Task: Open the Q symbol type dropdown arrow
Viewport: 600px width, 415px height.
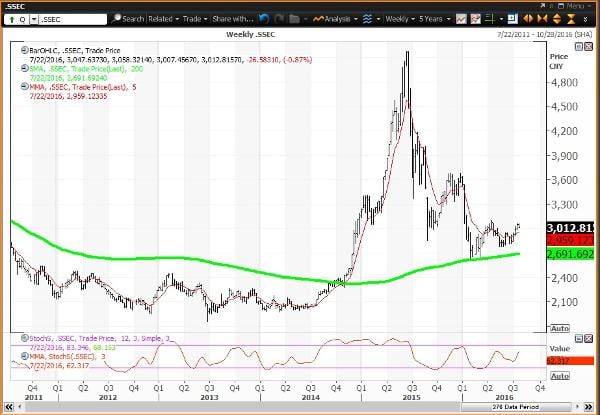Action: pyautogui.click(x=34, y=20)
